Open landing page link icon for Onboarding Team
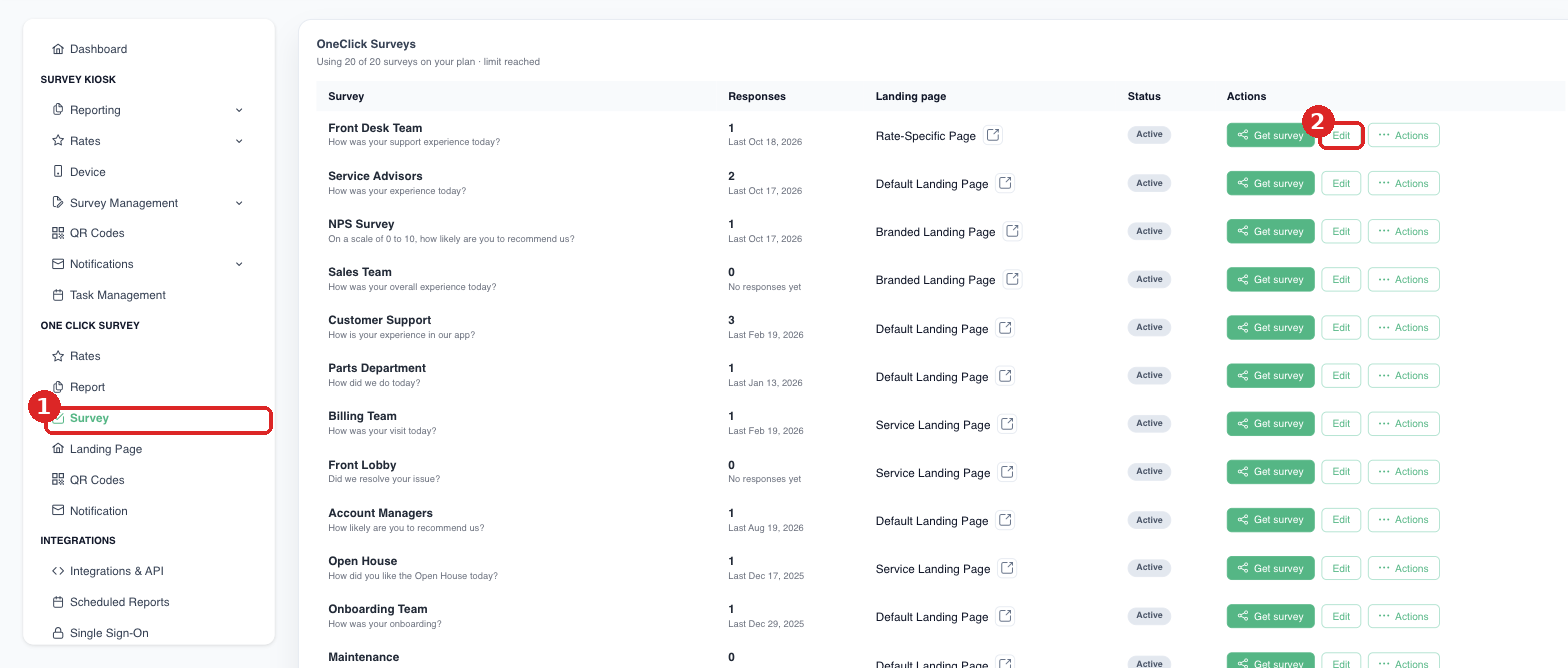The height and width of the screenshot is (668, 1568). (x=1006, y=616)
